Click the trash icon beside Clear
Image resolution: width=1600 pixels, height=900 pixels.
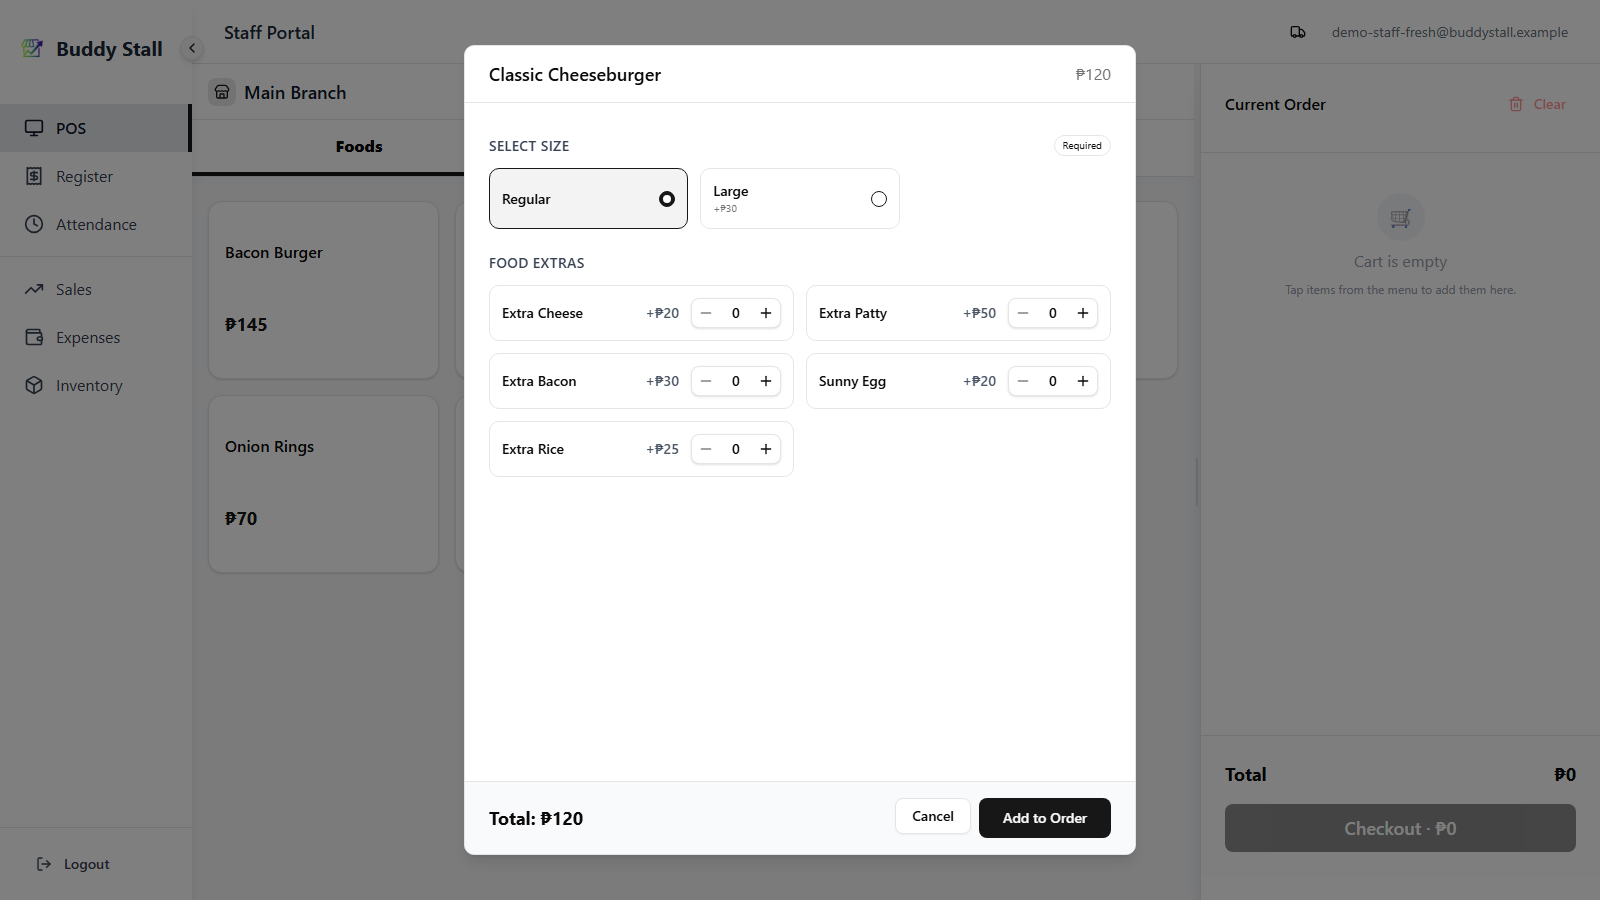[x=1516, y=104]
